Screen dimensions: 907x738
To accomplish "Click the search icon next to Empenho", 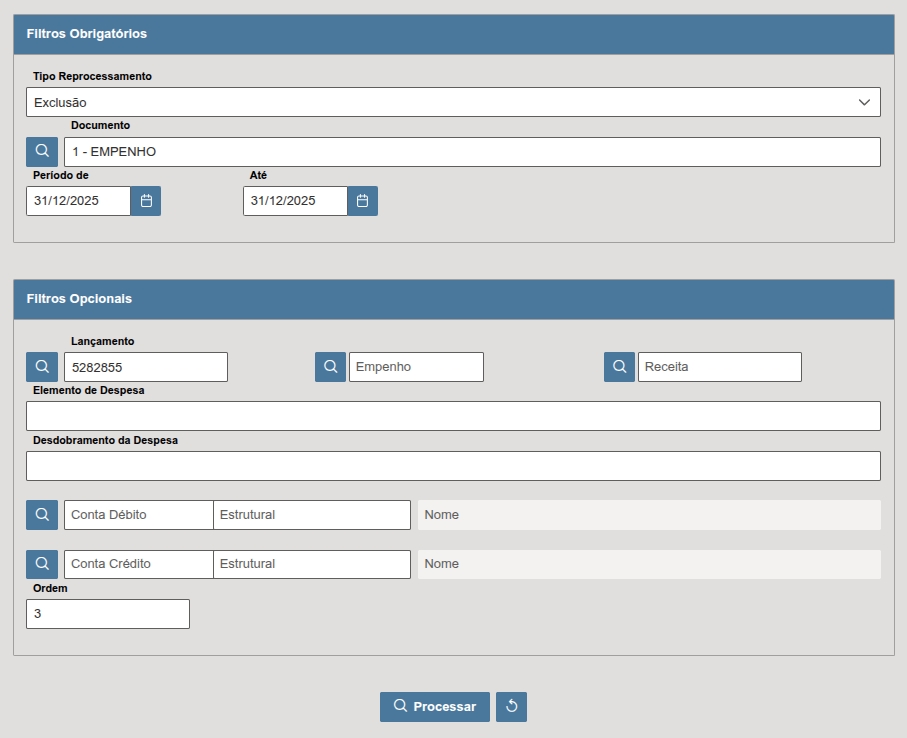I will [330, 367].
